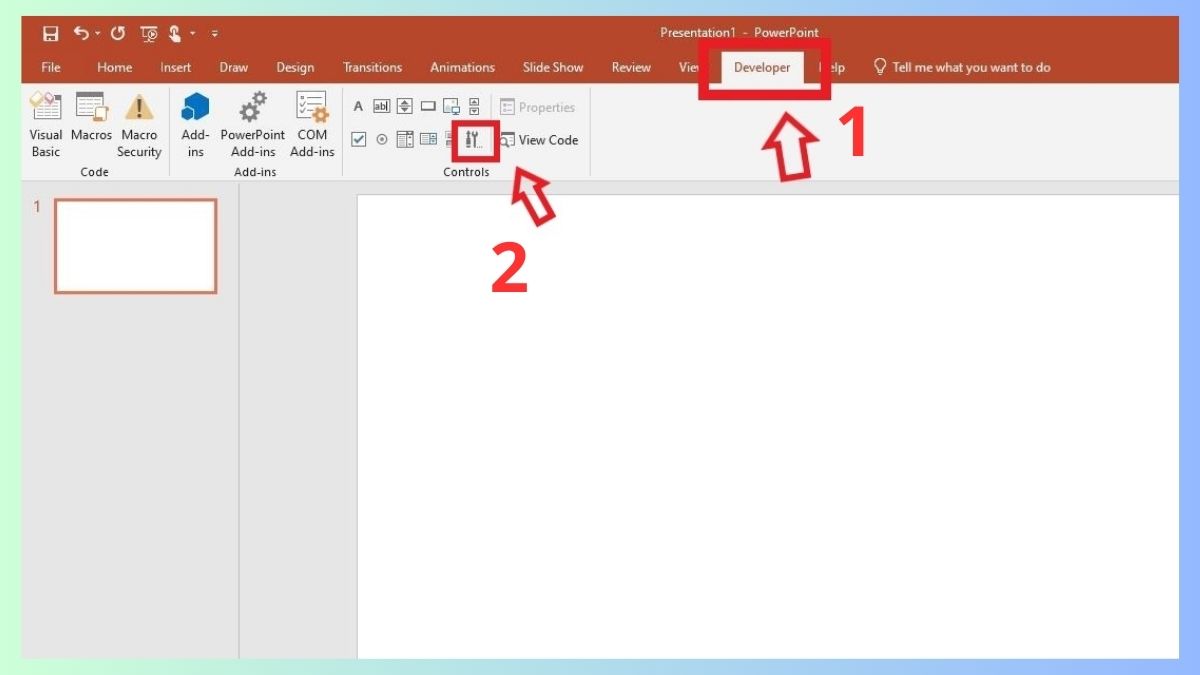The width and height of the screenshot is (1200, 675).
Task: Open the Add-ins store button
Action: tap(195, 125)
